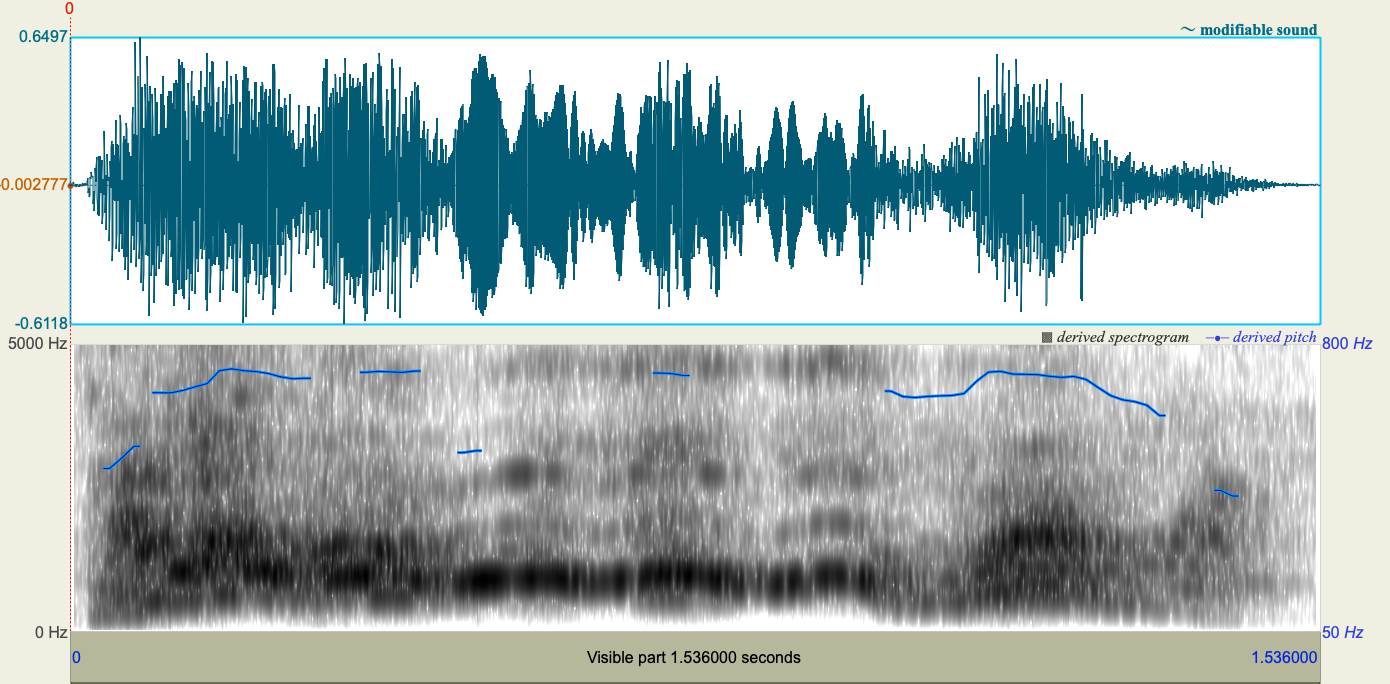Viewport: 1390px width, 684px height.
Task: Click the amplitude maximum label 0.6497
Action: coord(42,37)
